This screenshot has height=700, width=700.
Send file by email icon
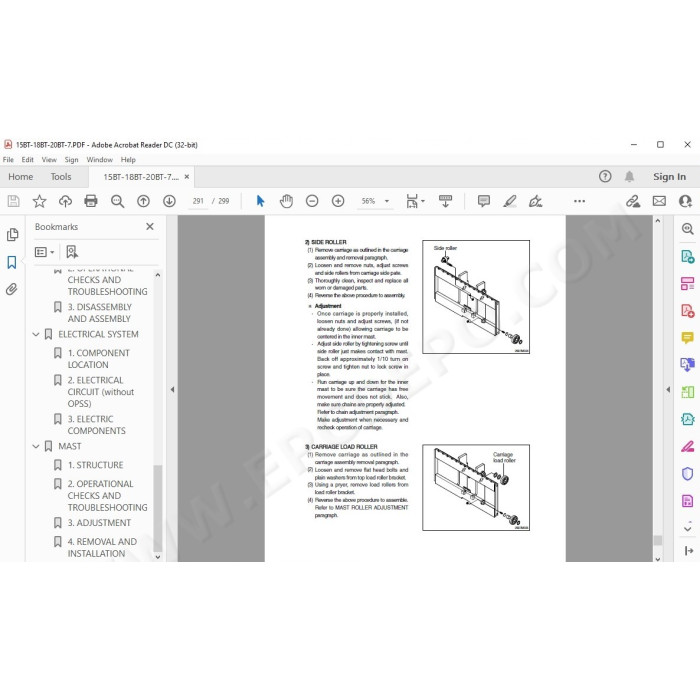[659, 201]
